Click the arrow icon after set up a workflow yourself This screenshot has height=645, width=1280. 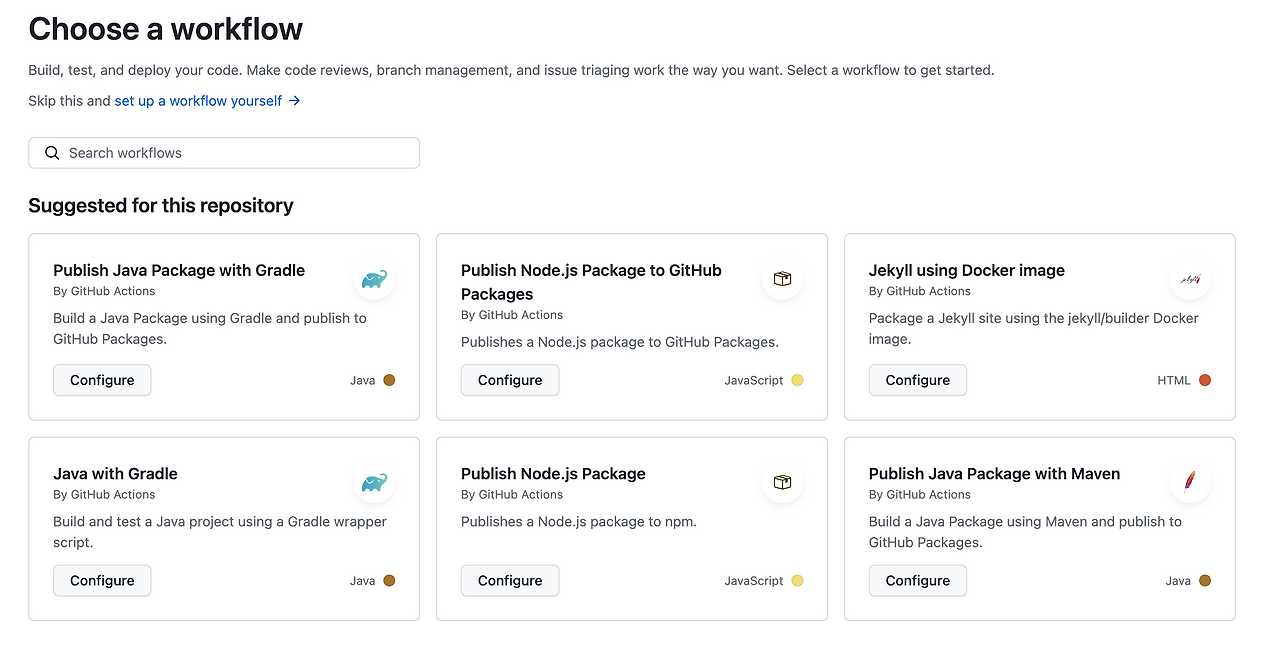click(x=292, y=100)
